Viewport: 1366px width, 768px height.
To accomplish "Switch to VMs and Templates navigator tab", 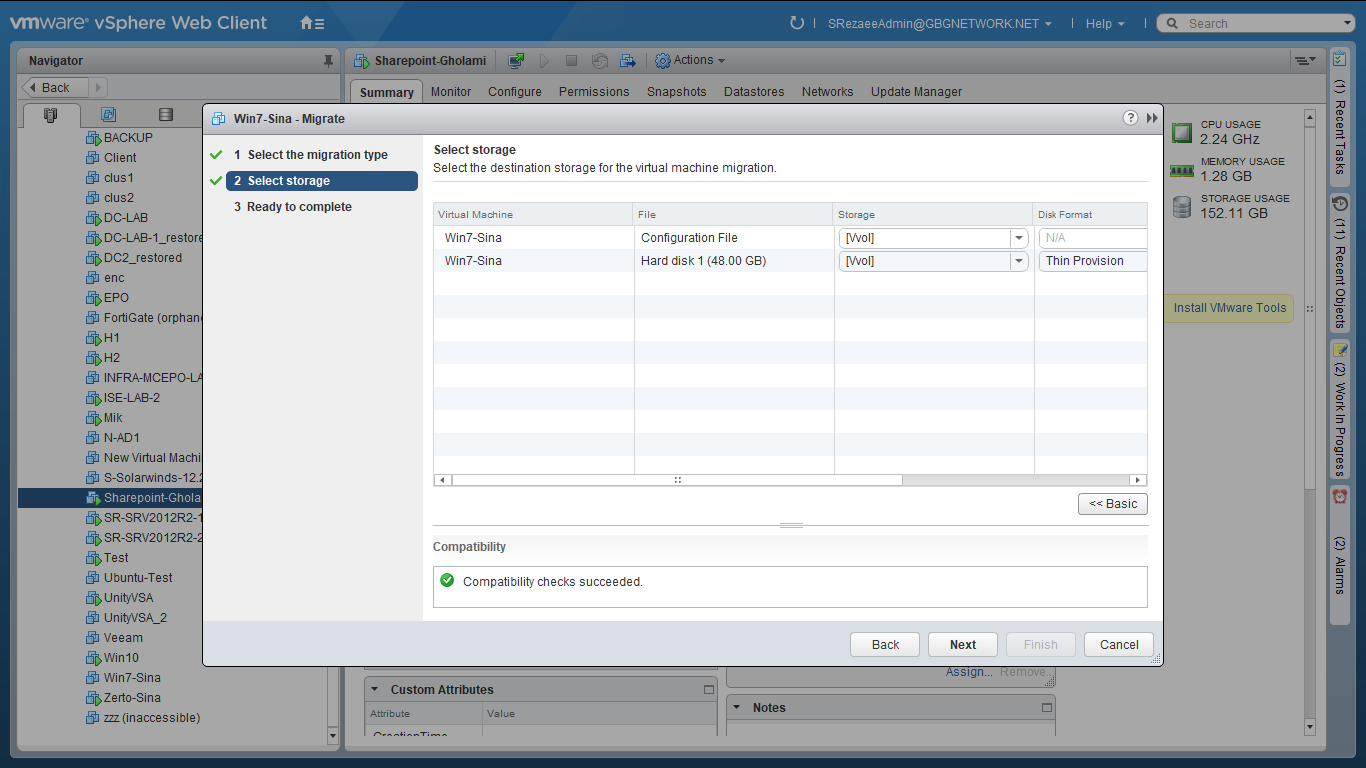I will pos(108,115).
